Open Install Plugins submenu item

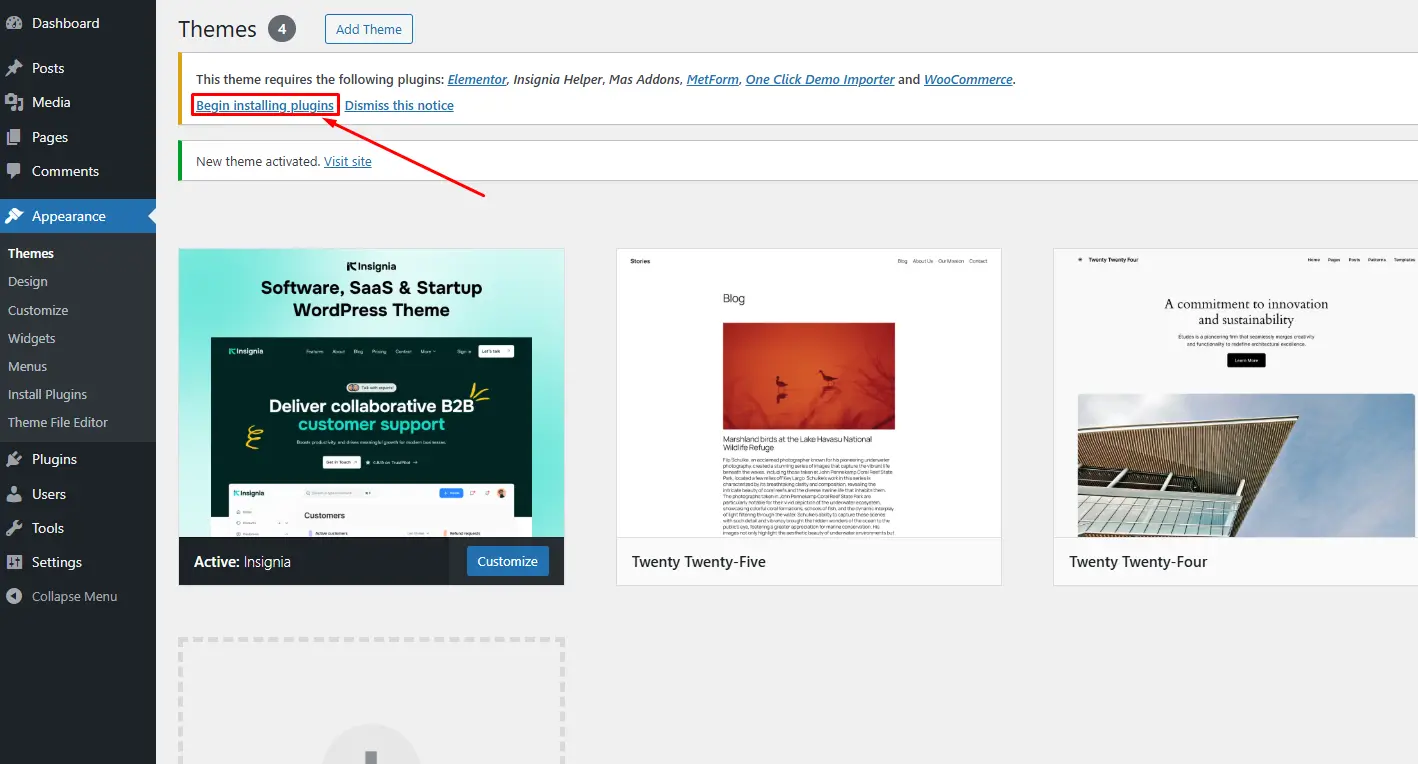(x=48, y=394)
